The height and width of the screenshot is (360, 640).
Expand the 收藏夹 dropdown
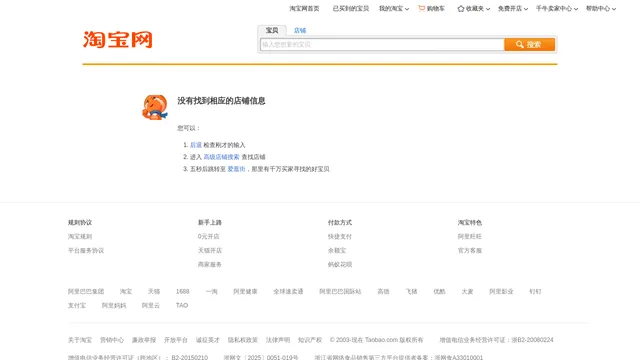[478, 9]
